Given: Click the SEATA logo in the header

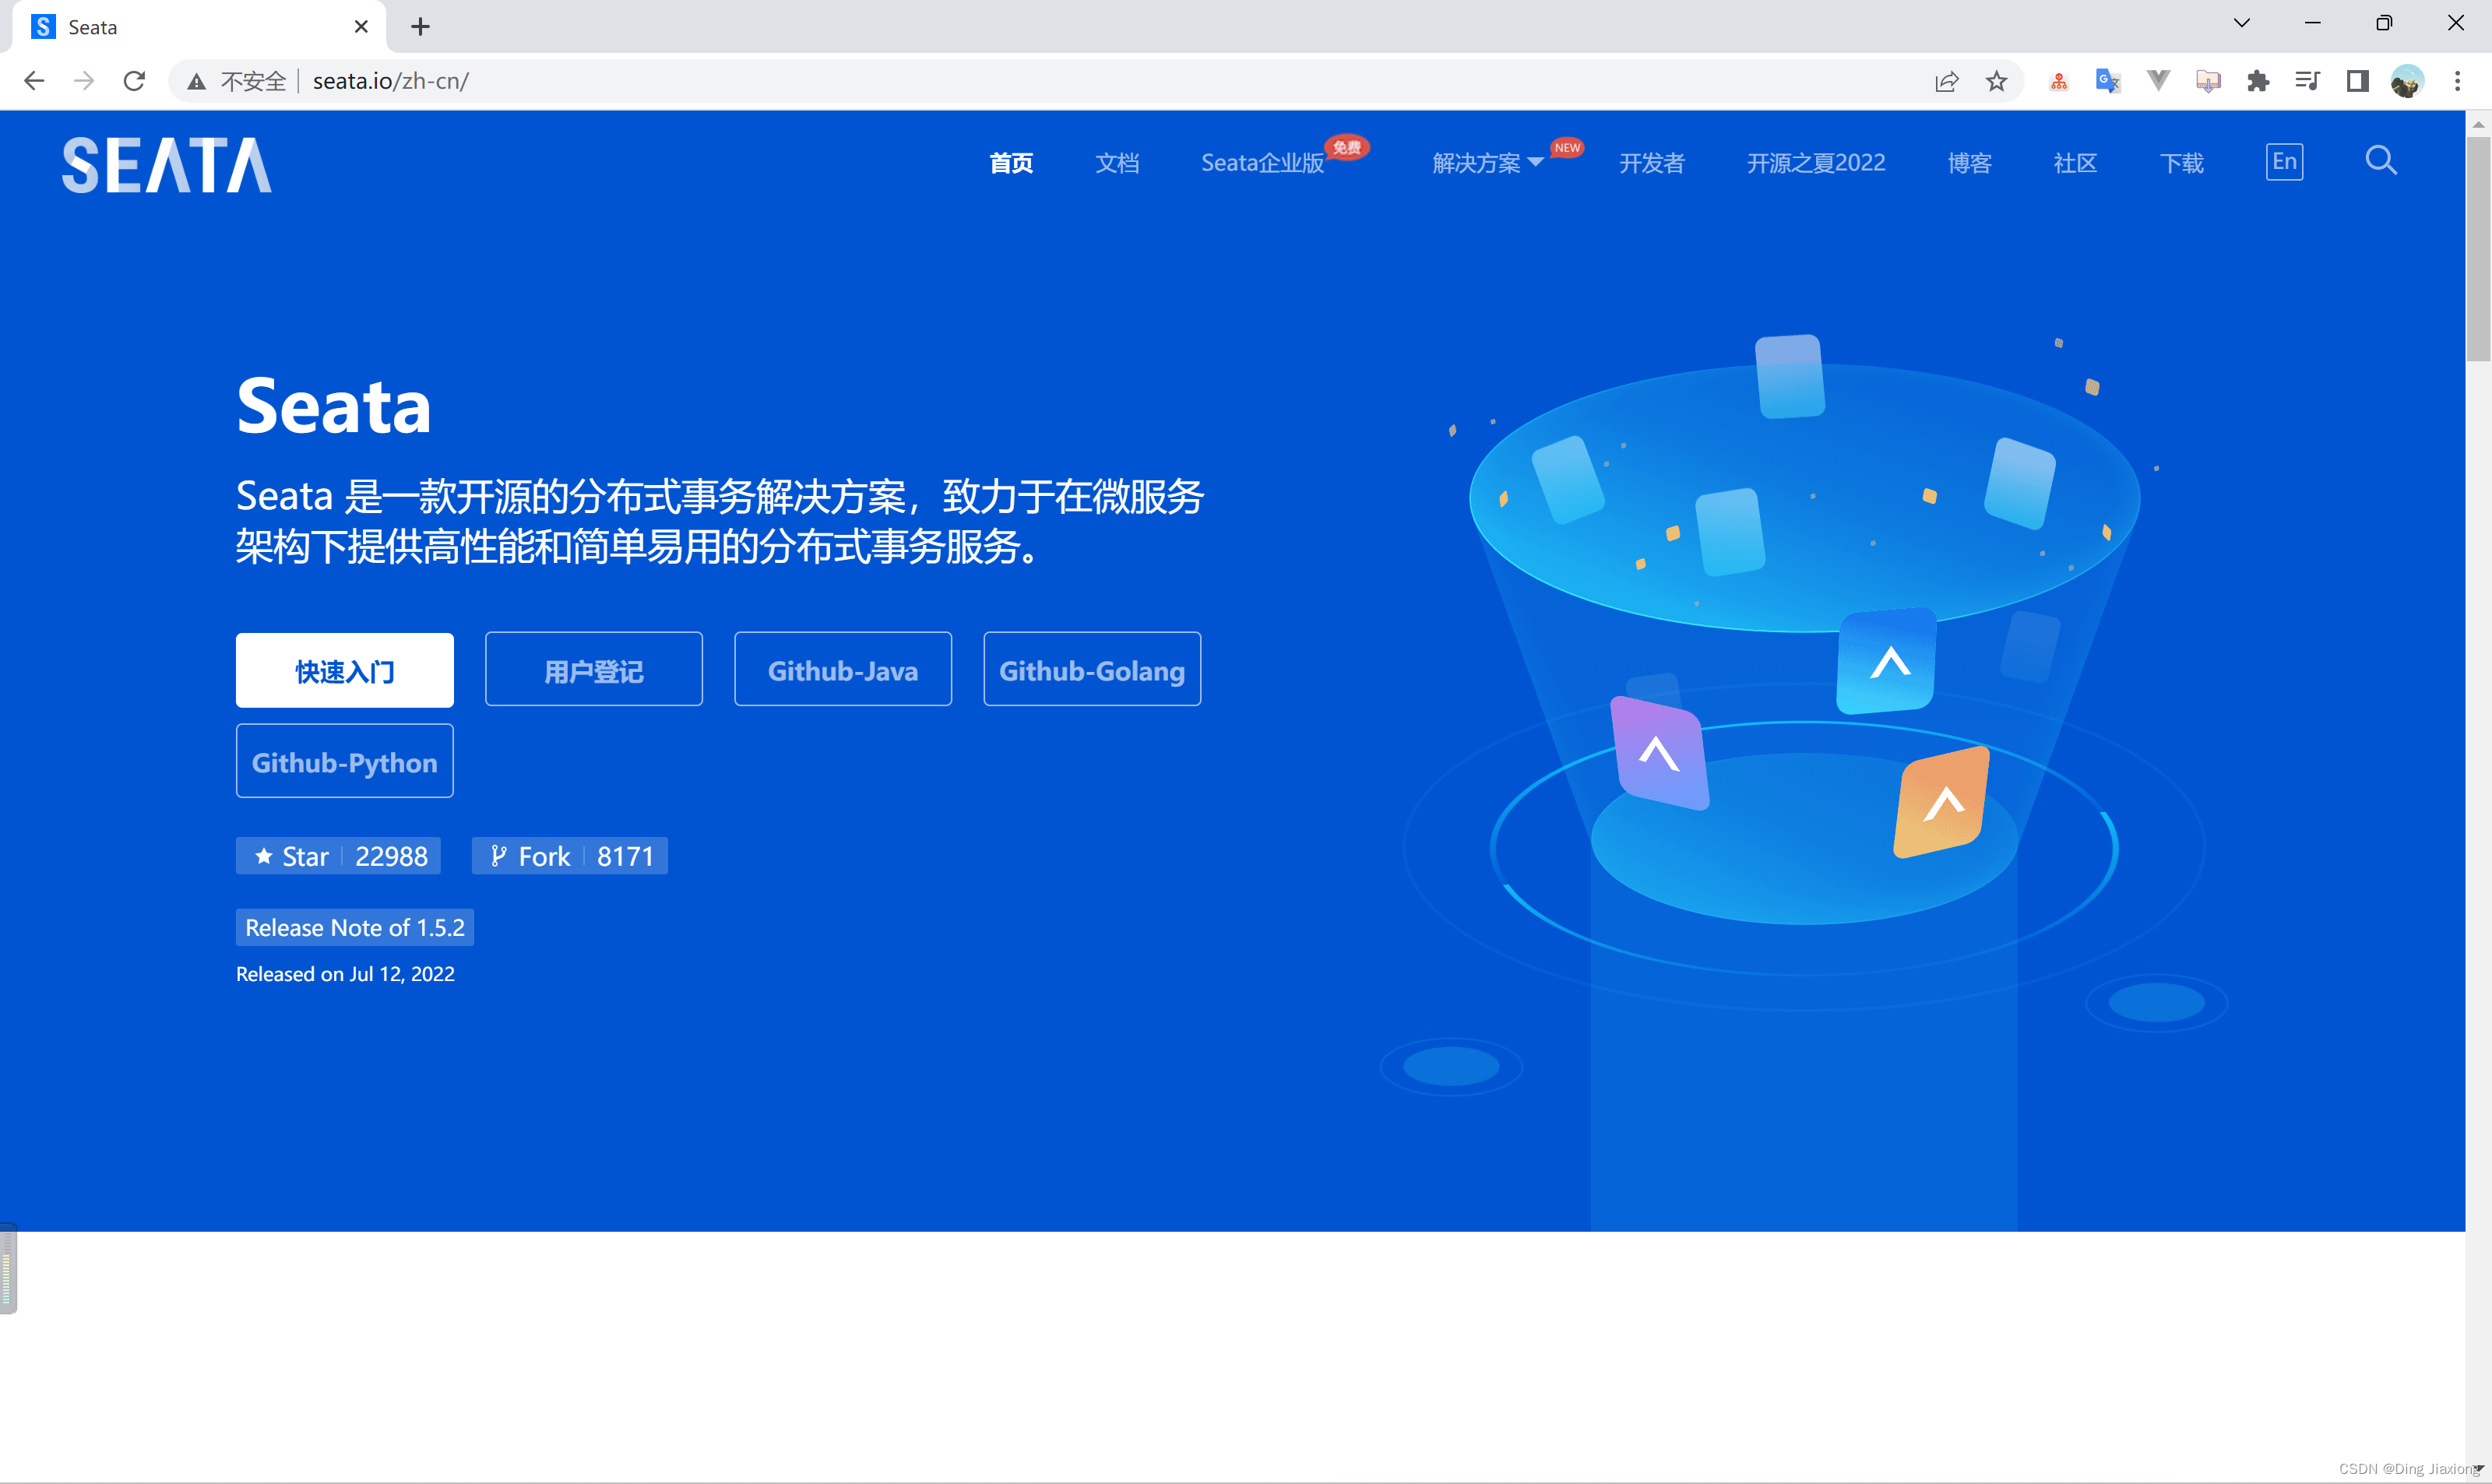Looking at the screenshot, I should coord(167,165).
